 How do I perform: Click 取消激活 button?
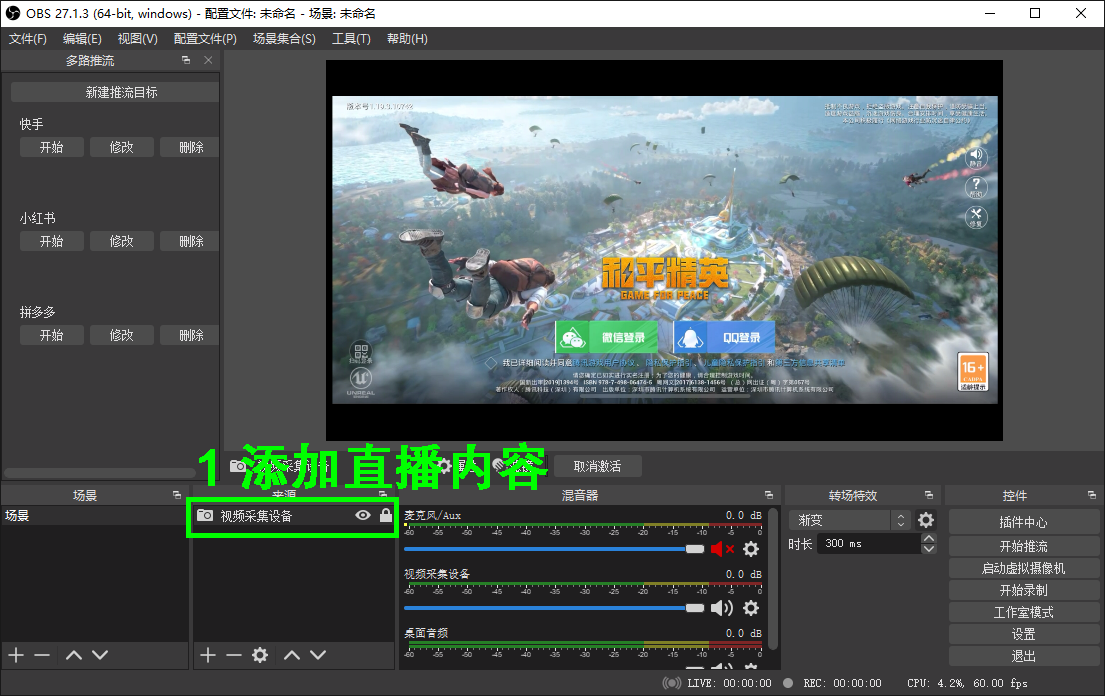click(x=598, y=466)
